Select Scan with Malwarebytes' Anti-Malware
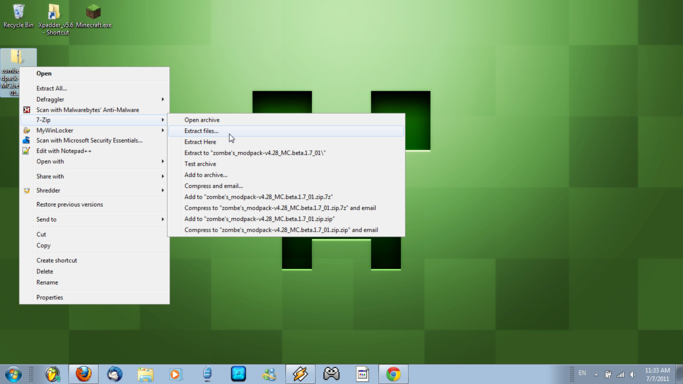The image size is (683, 384). 95,110
